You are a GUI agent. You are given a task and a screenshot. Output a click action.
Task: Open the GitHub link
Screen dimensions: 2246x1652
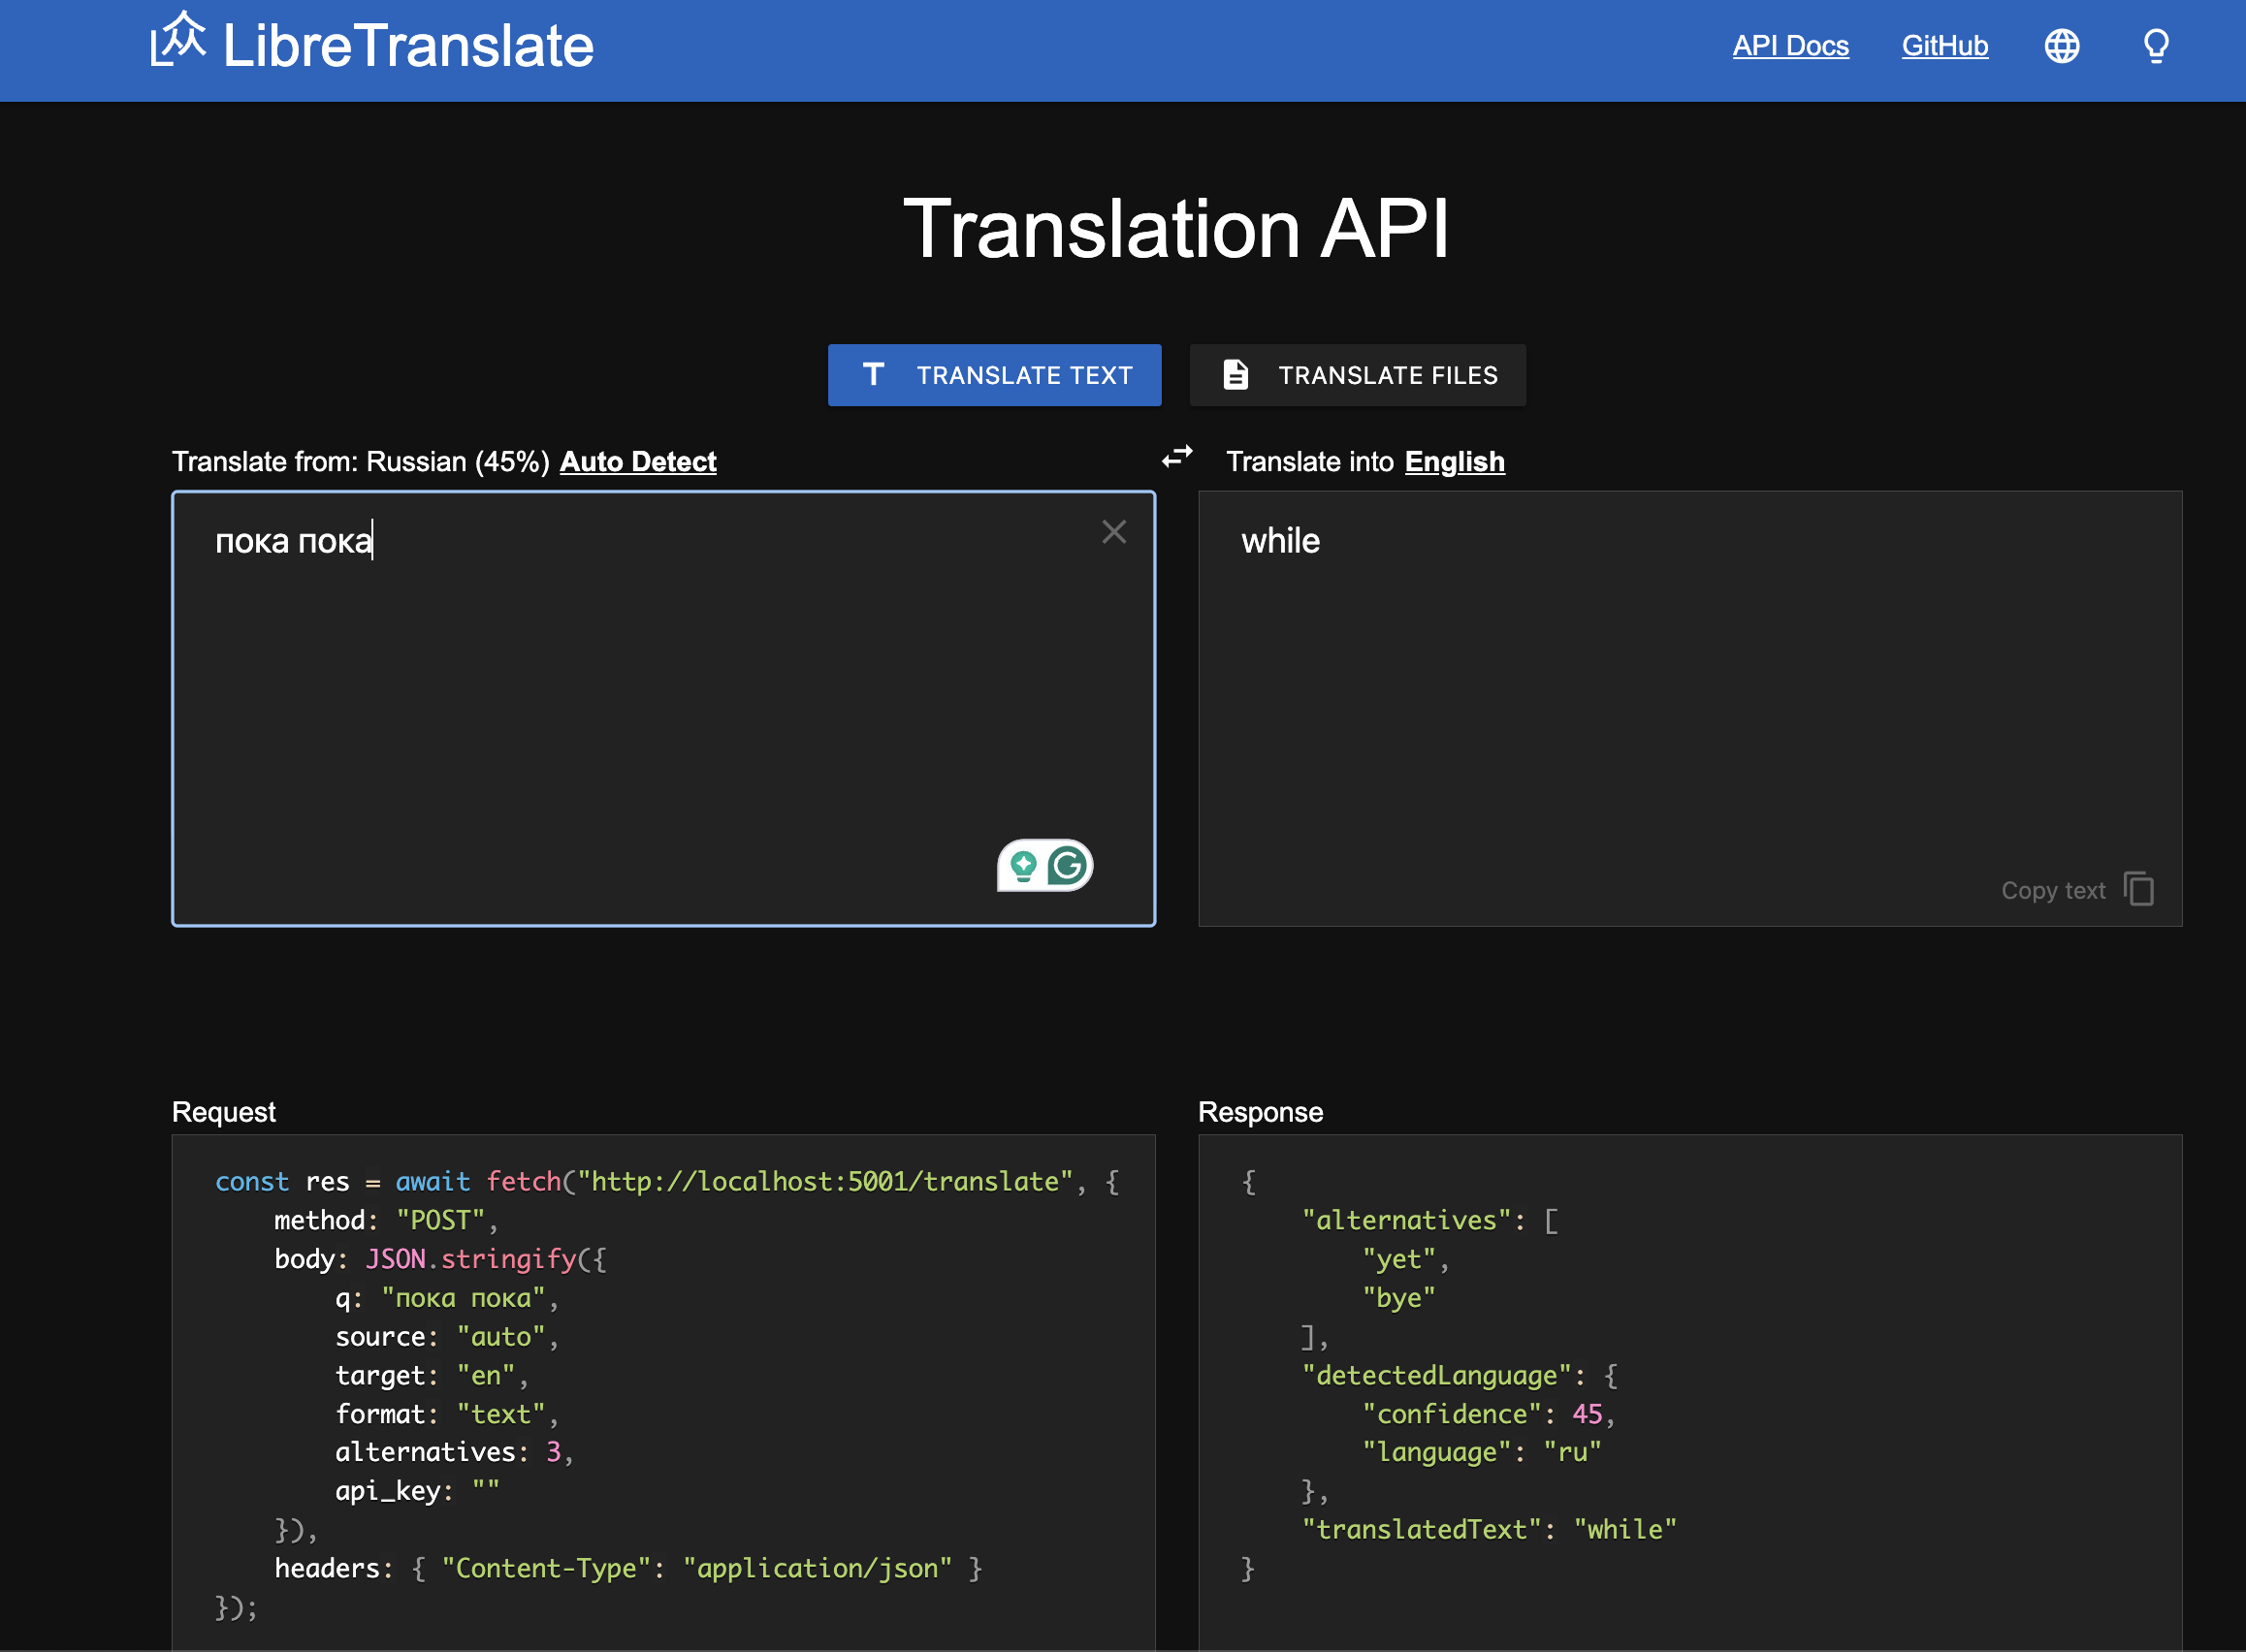[x=1944, y=46]
